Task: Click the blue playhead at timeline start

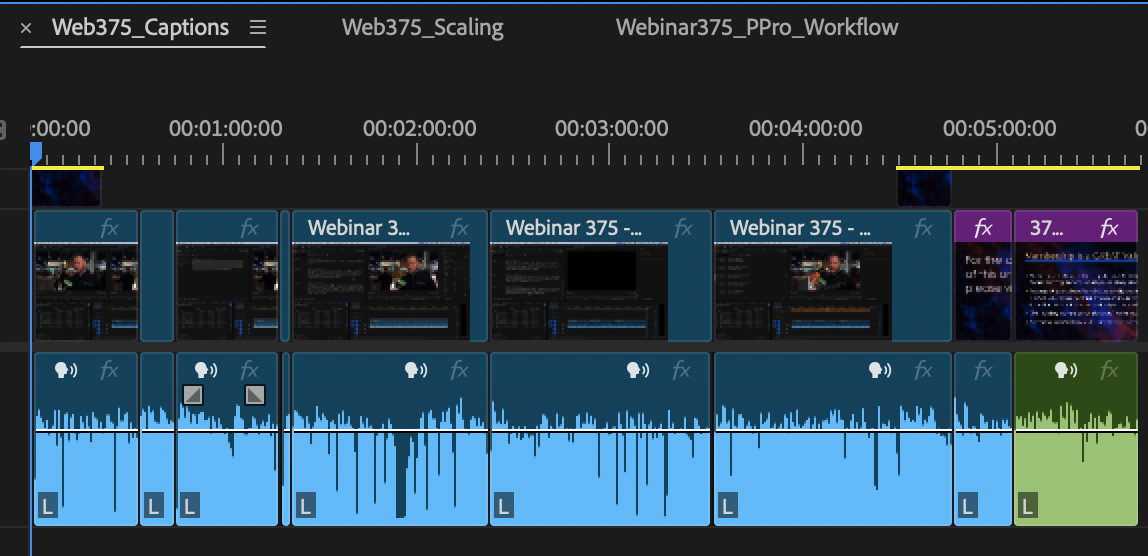Action: click(36, 152)
